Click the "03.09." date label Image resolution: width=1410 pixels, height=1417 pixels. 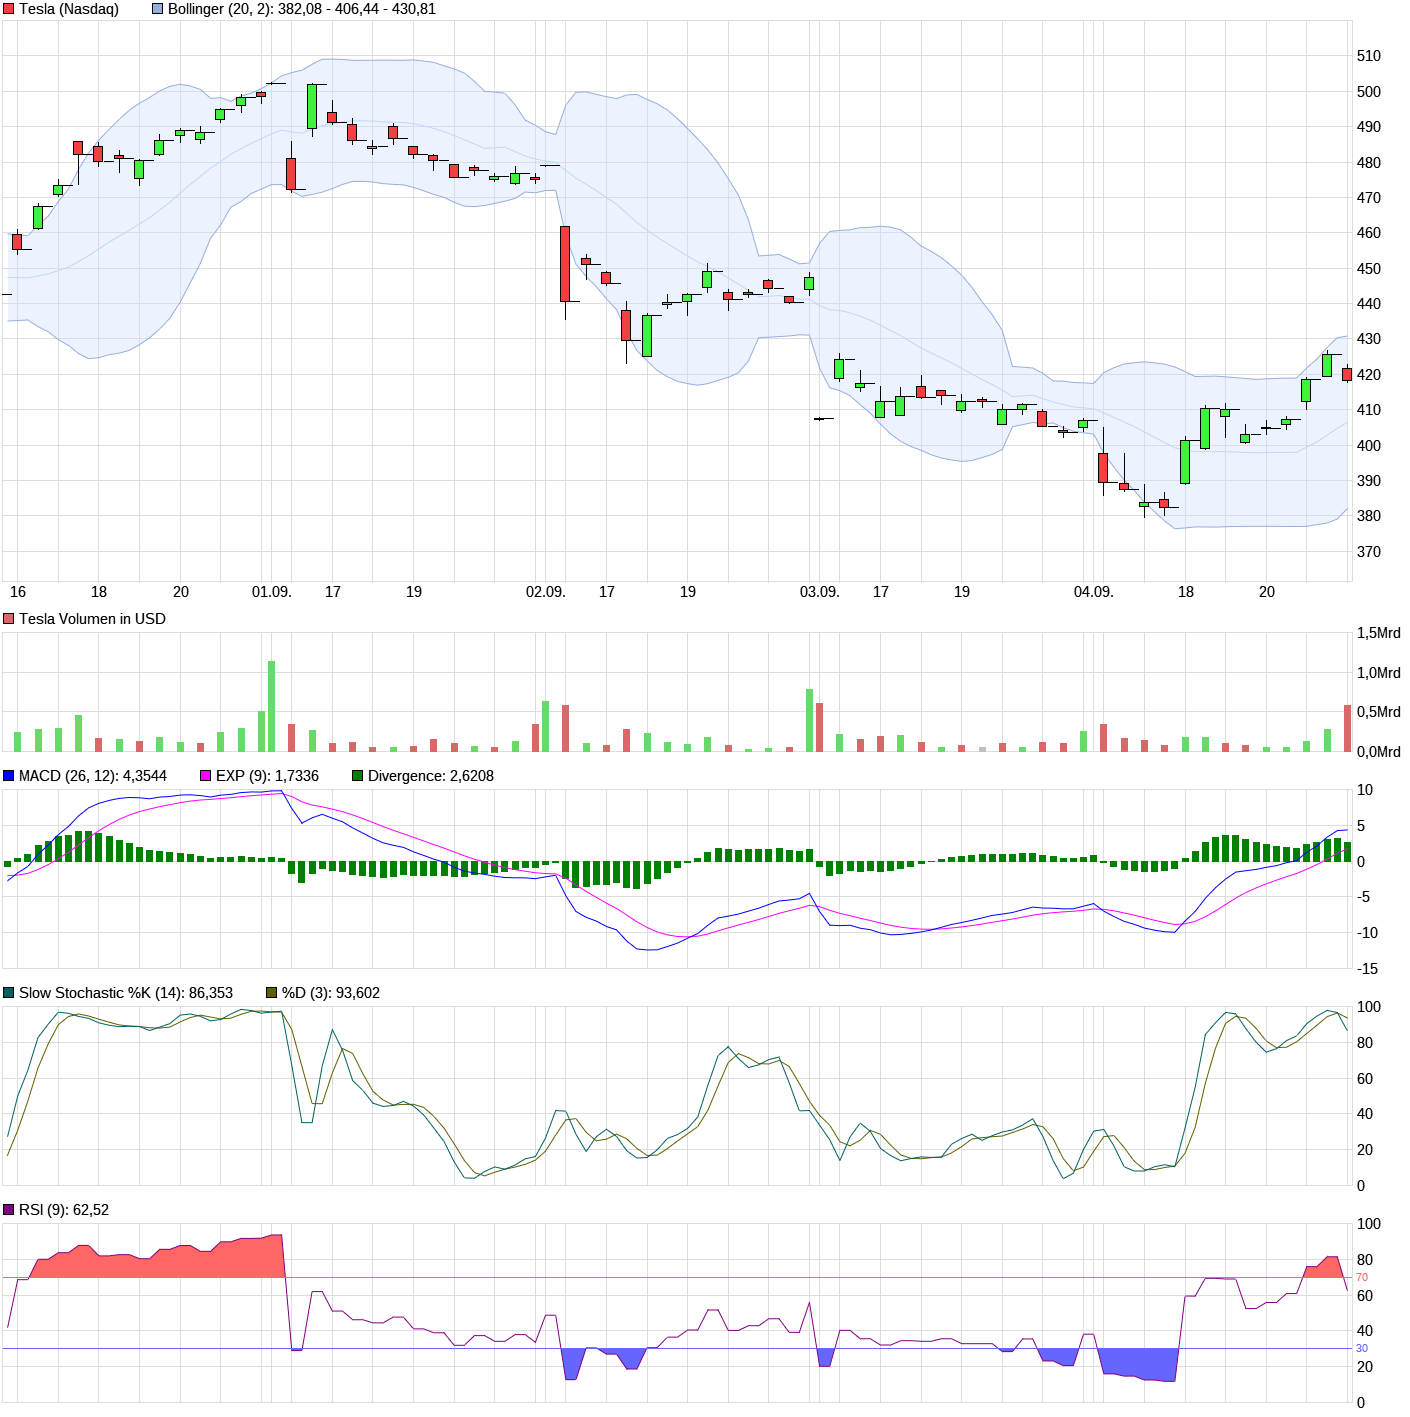coord(820,592)
